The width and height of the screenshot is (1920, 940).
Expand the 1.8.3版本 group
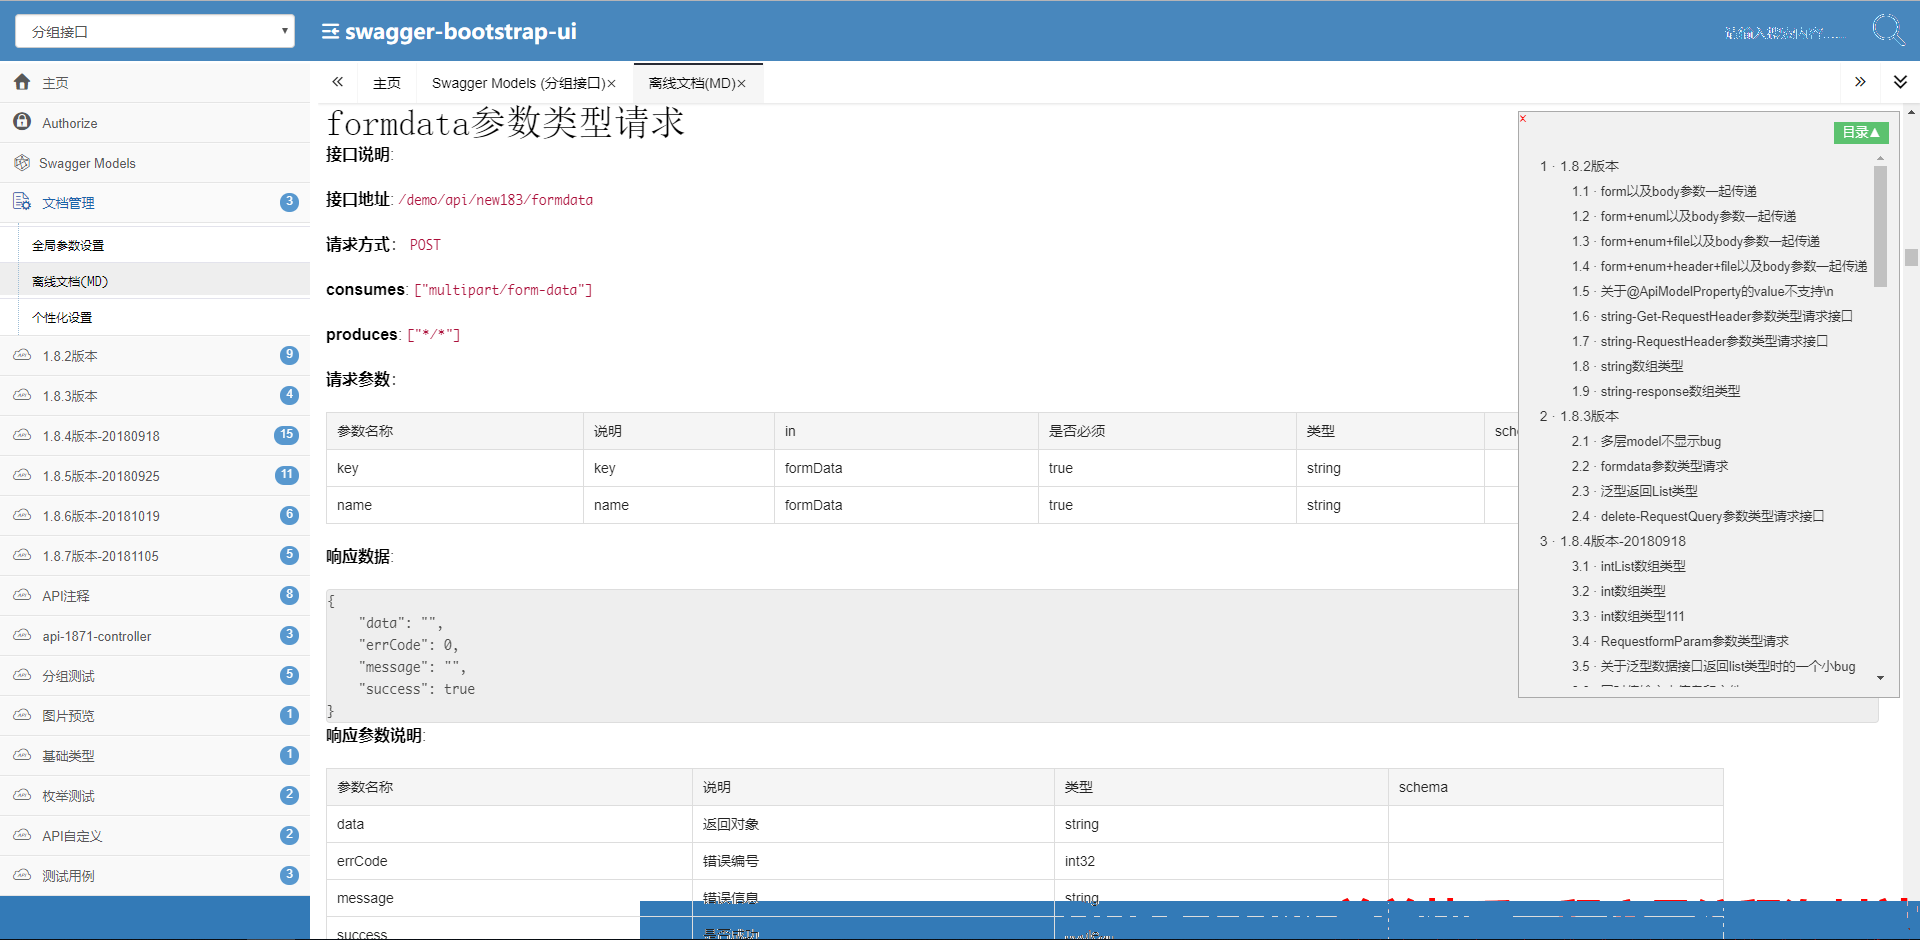(155, 396)
